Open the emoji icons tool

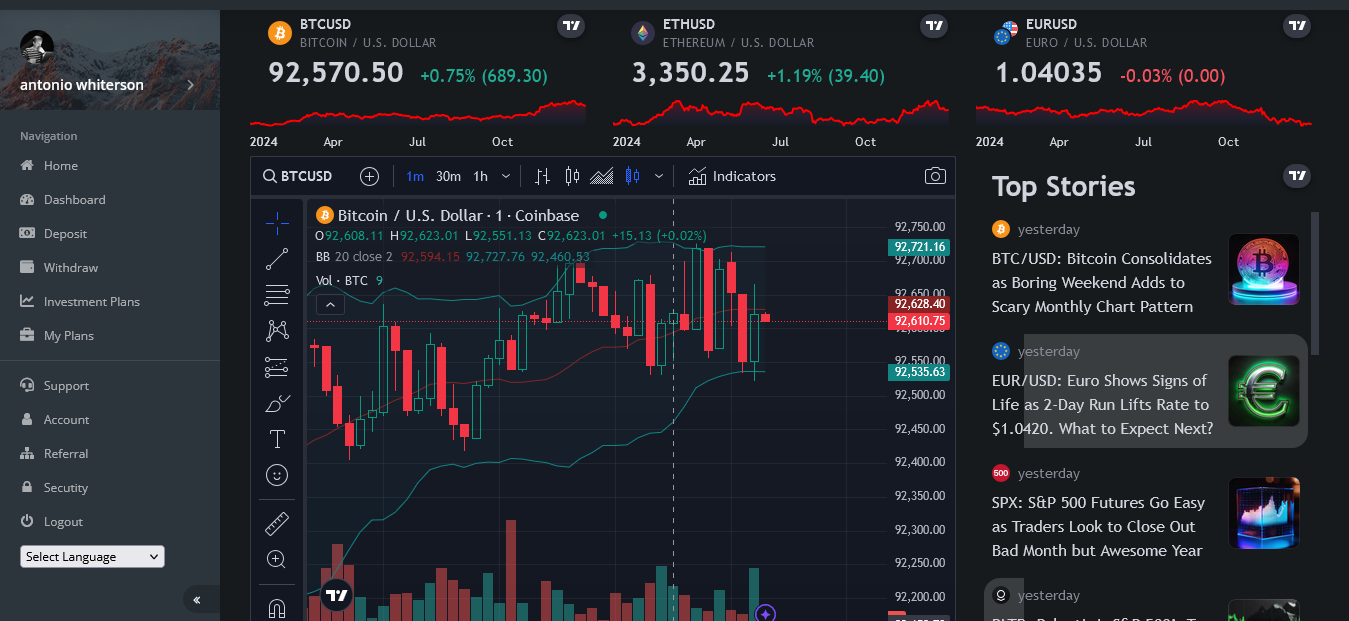277,475
